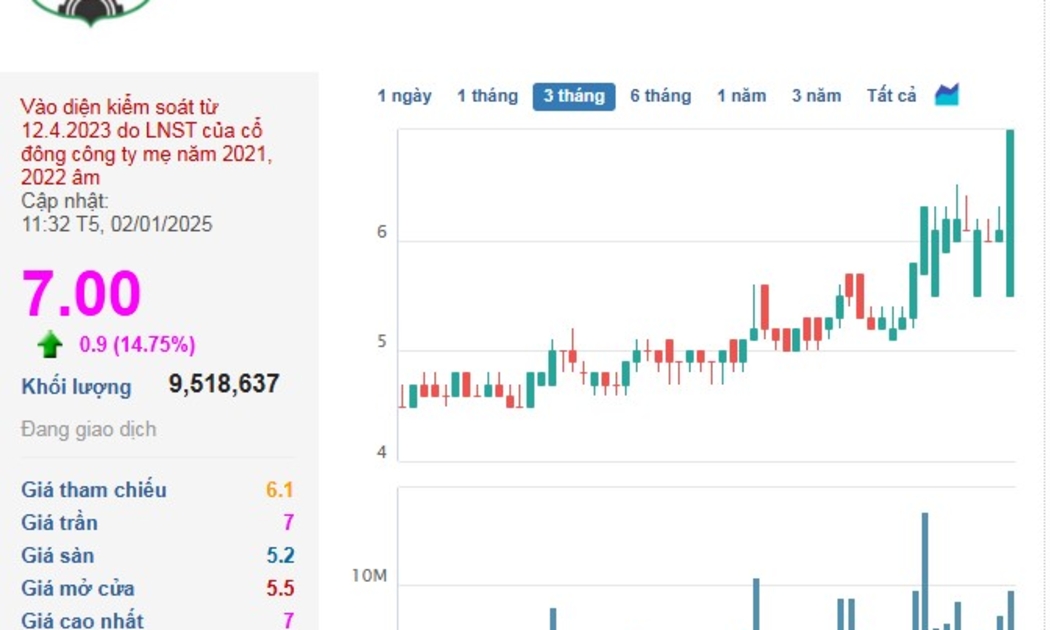Click the area chart type icon
The image size is (1050, 630).
click(x=946, y=96)
